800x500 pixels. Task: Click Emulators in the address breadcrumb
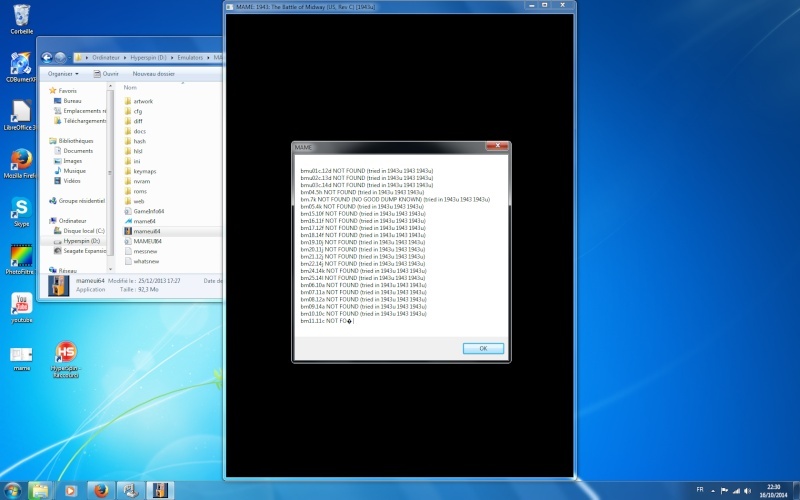(x=190, y=58)
